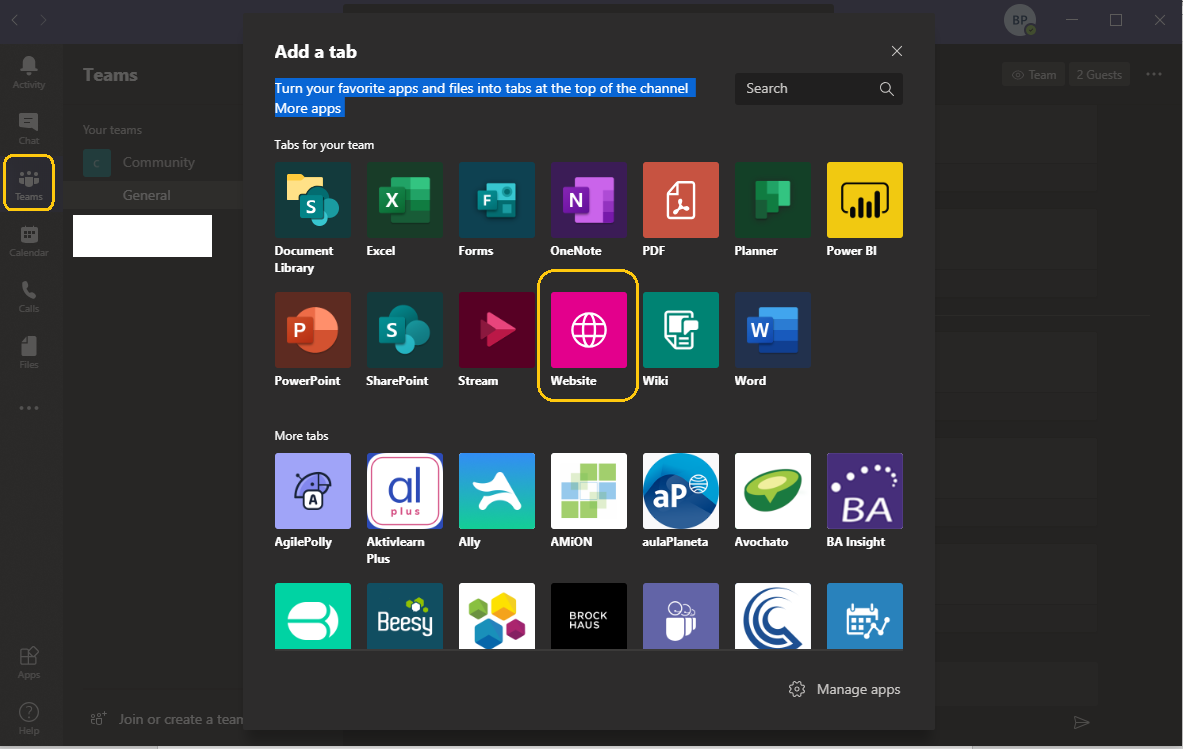Choose the Forms app tile
Image resolution: width=1183 pixels, height=749 pixels.
496,200
